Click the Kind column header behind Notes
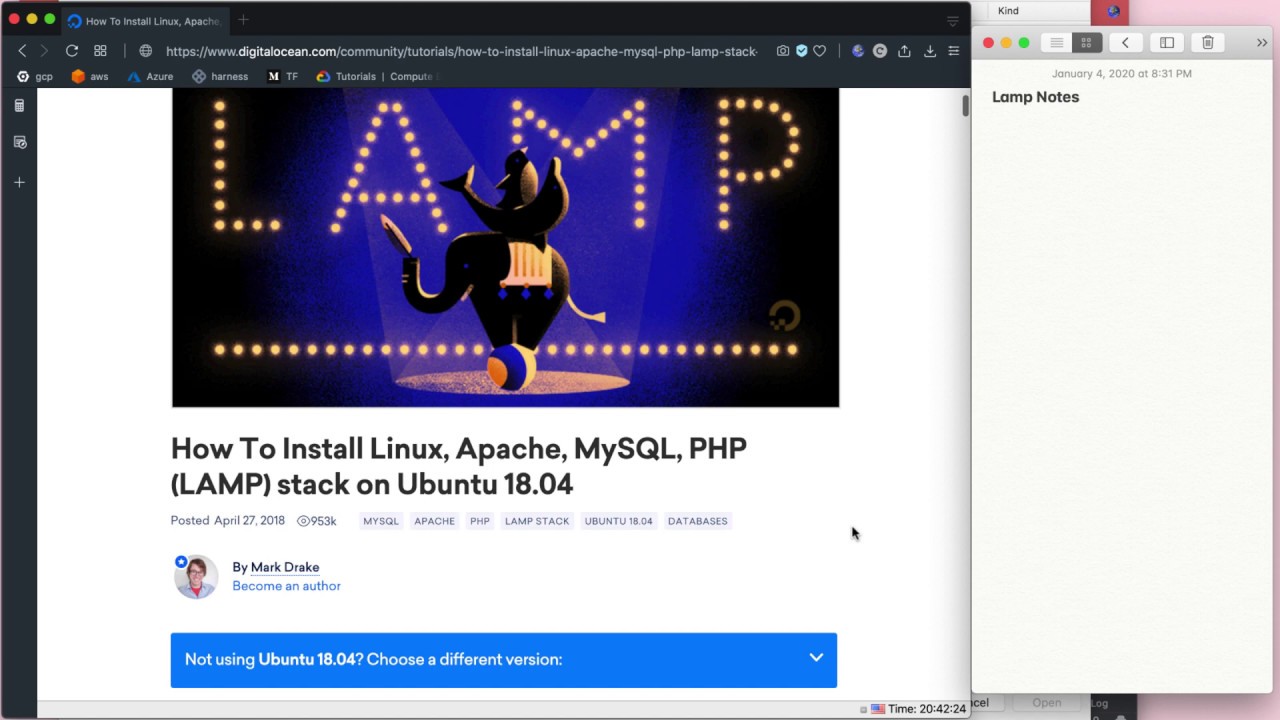Viewport: 1280px width, 720px height. tap(1008, 11)
